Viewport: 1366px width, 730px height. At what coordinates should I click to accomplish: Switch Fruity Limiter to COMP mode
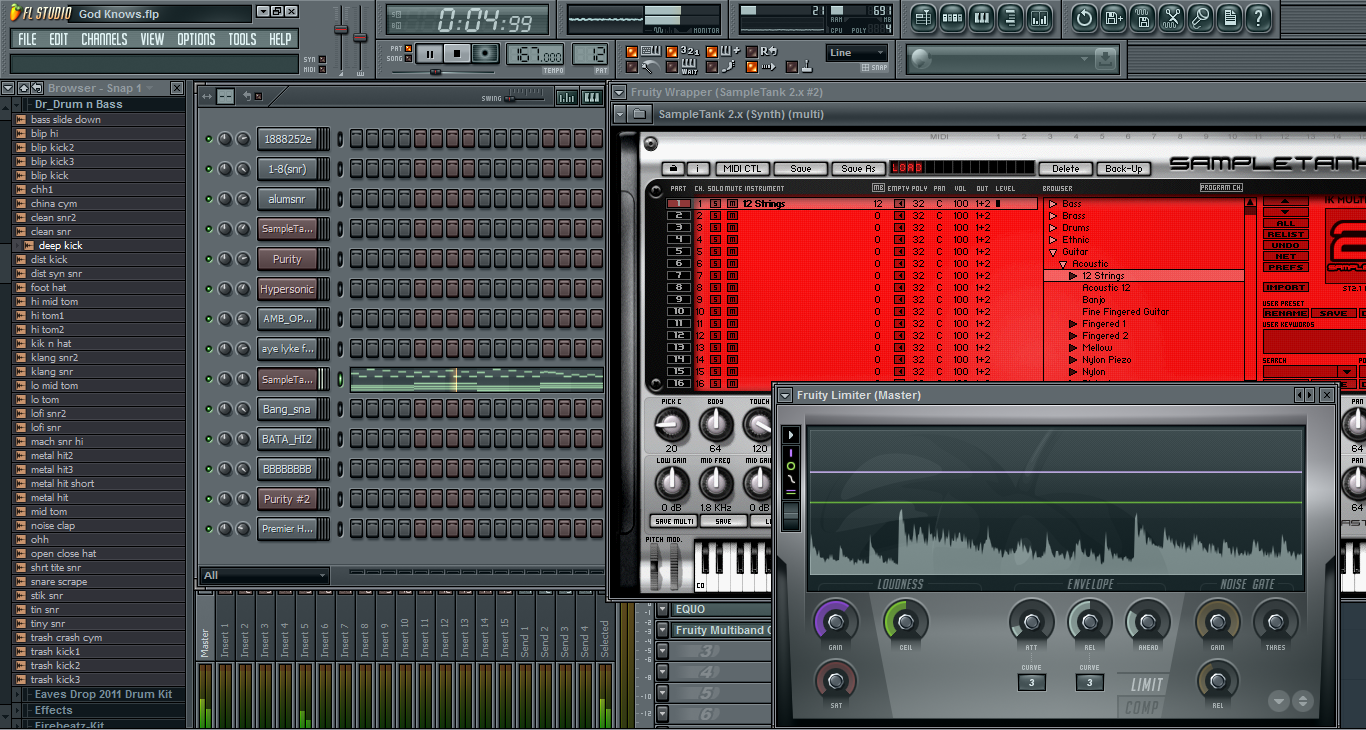pos(1142,707)
